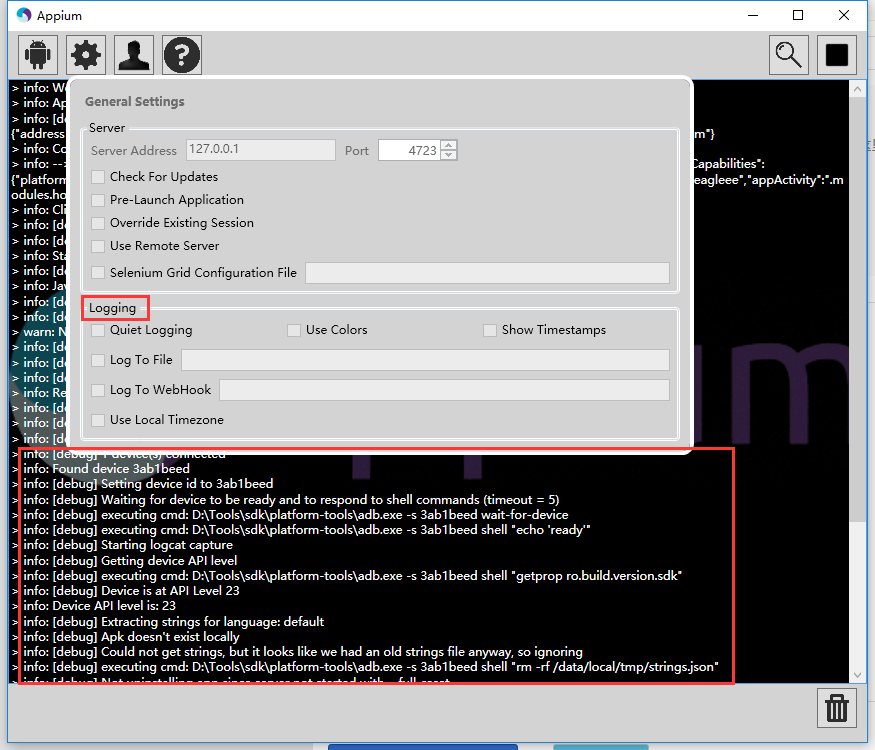Click log line 'Apk doesn't exist locally'
This screenshot has height=750, width=875.
(131, 637)
